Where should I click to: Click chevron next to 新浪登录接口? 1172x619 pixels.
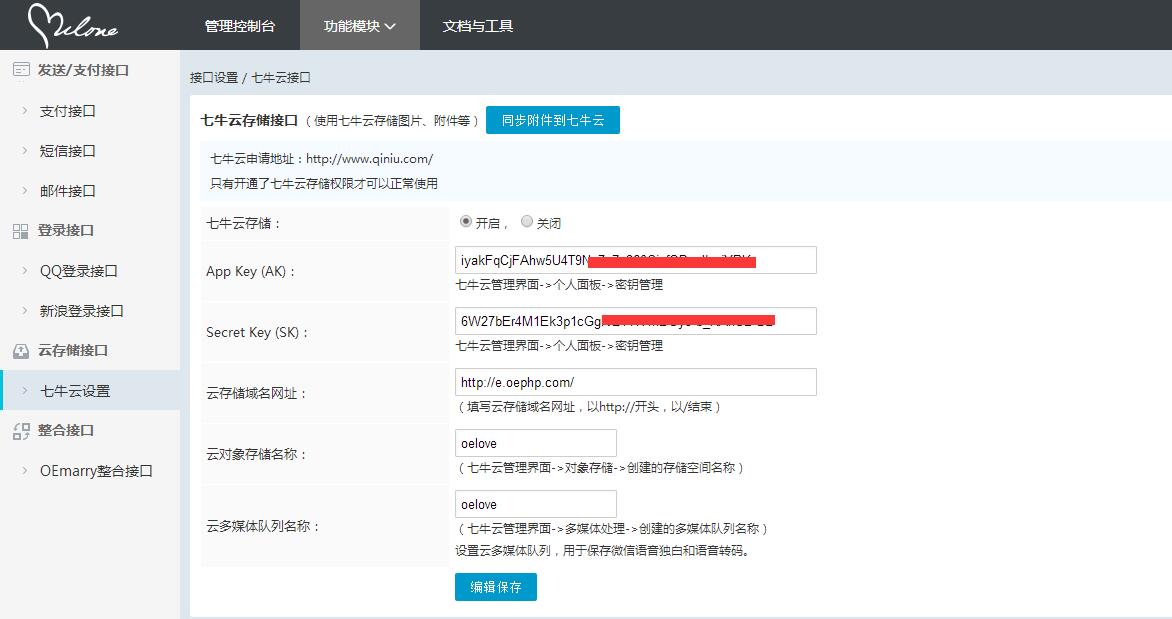[25, 310]
